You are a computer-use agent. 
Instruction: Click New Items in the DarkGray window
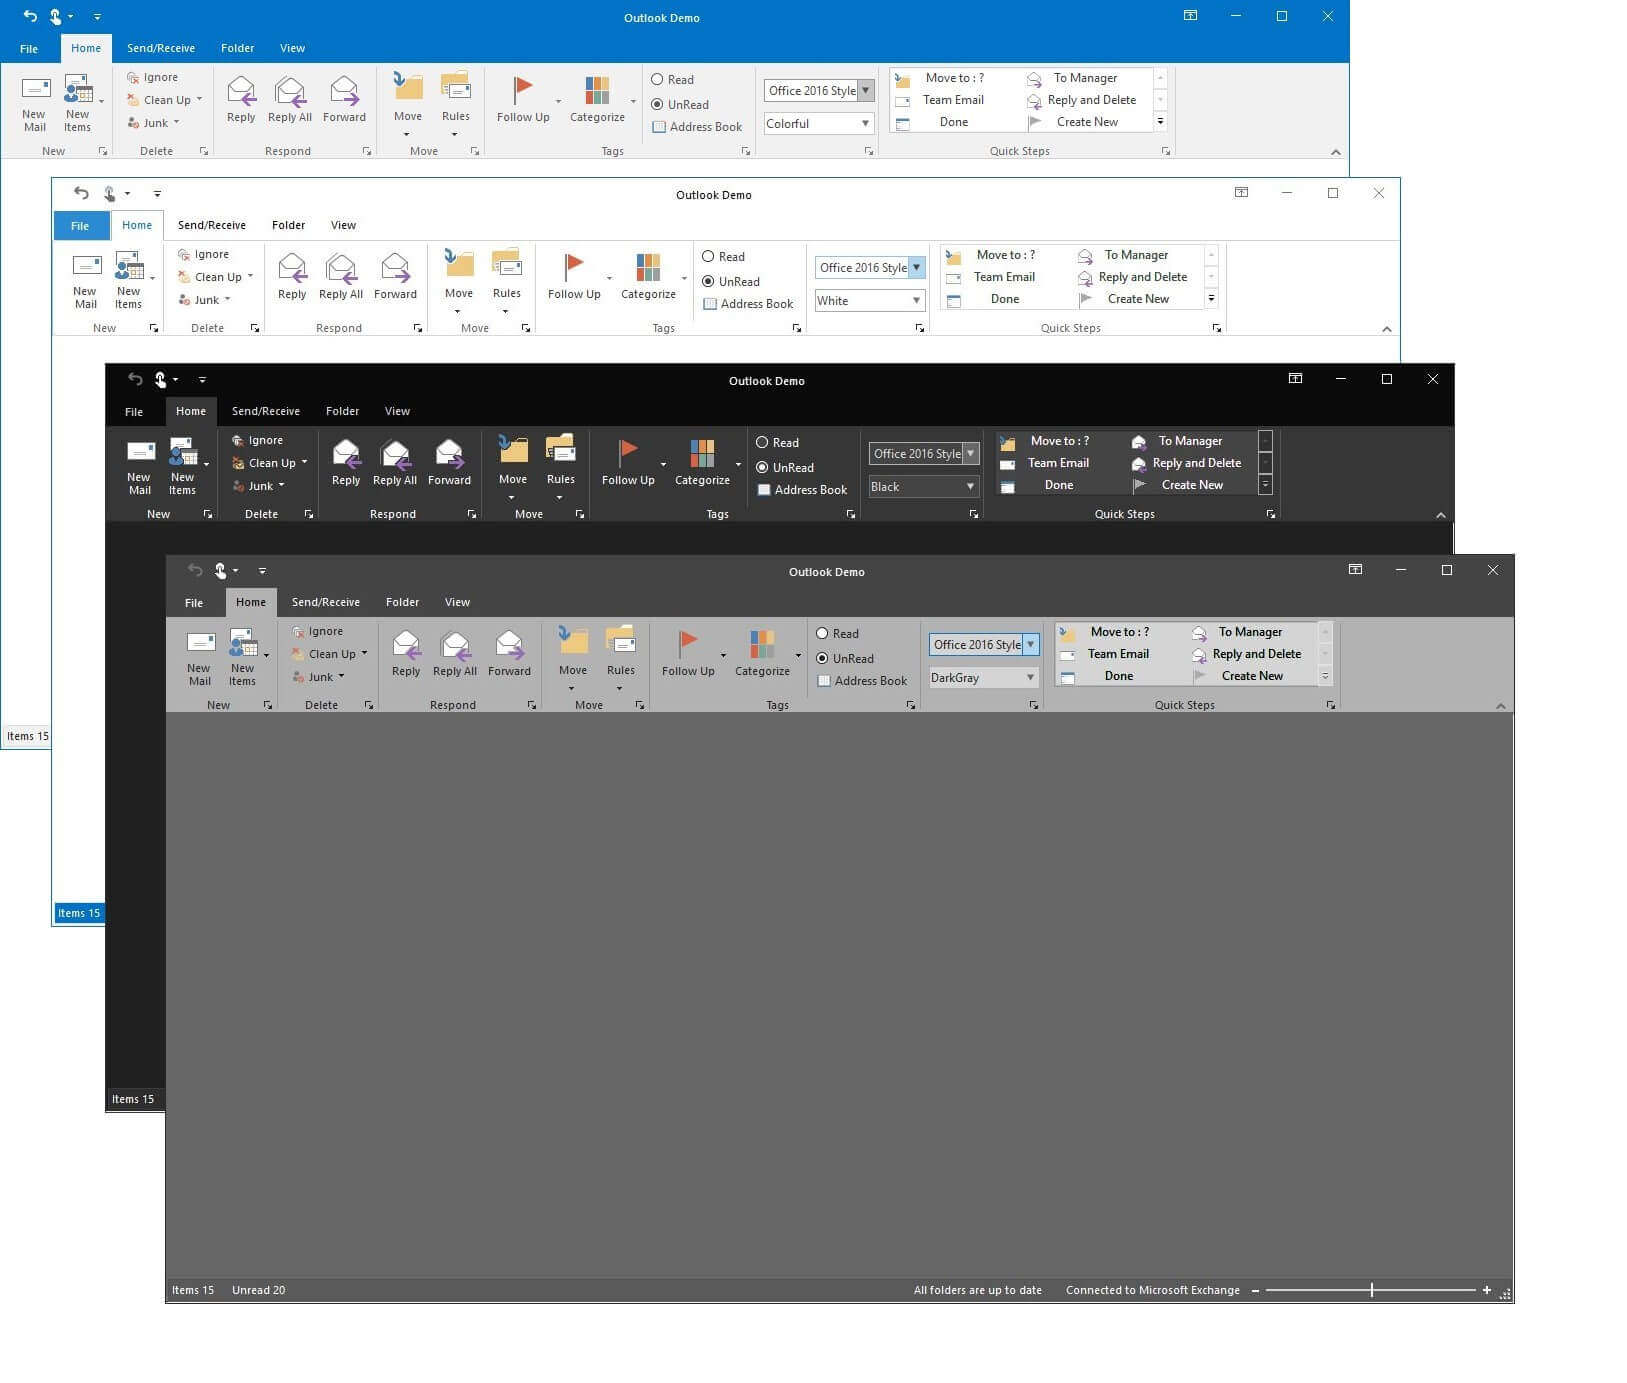242,657
